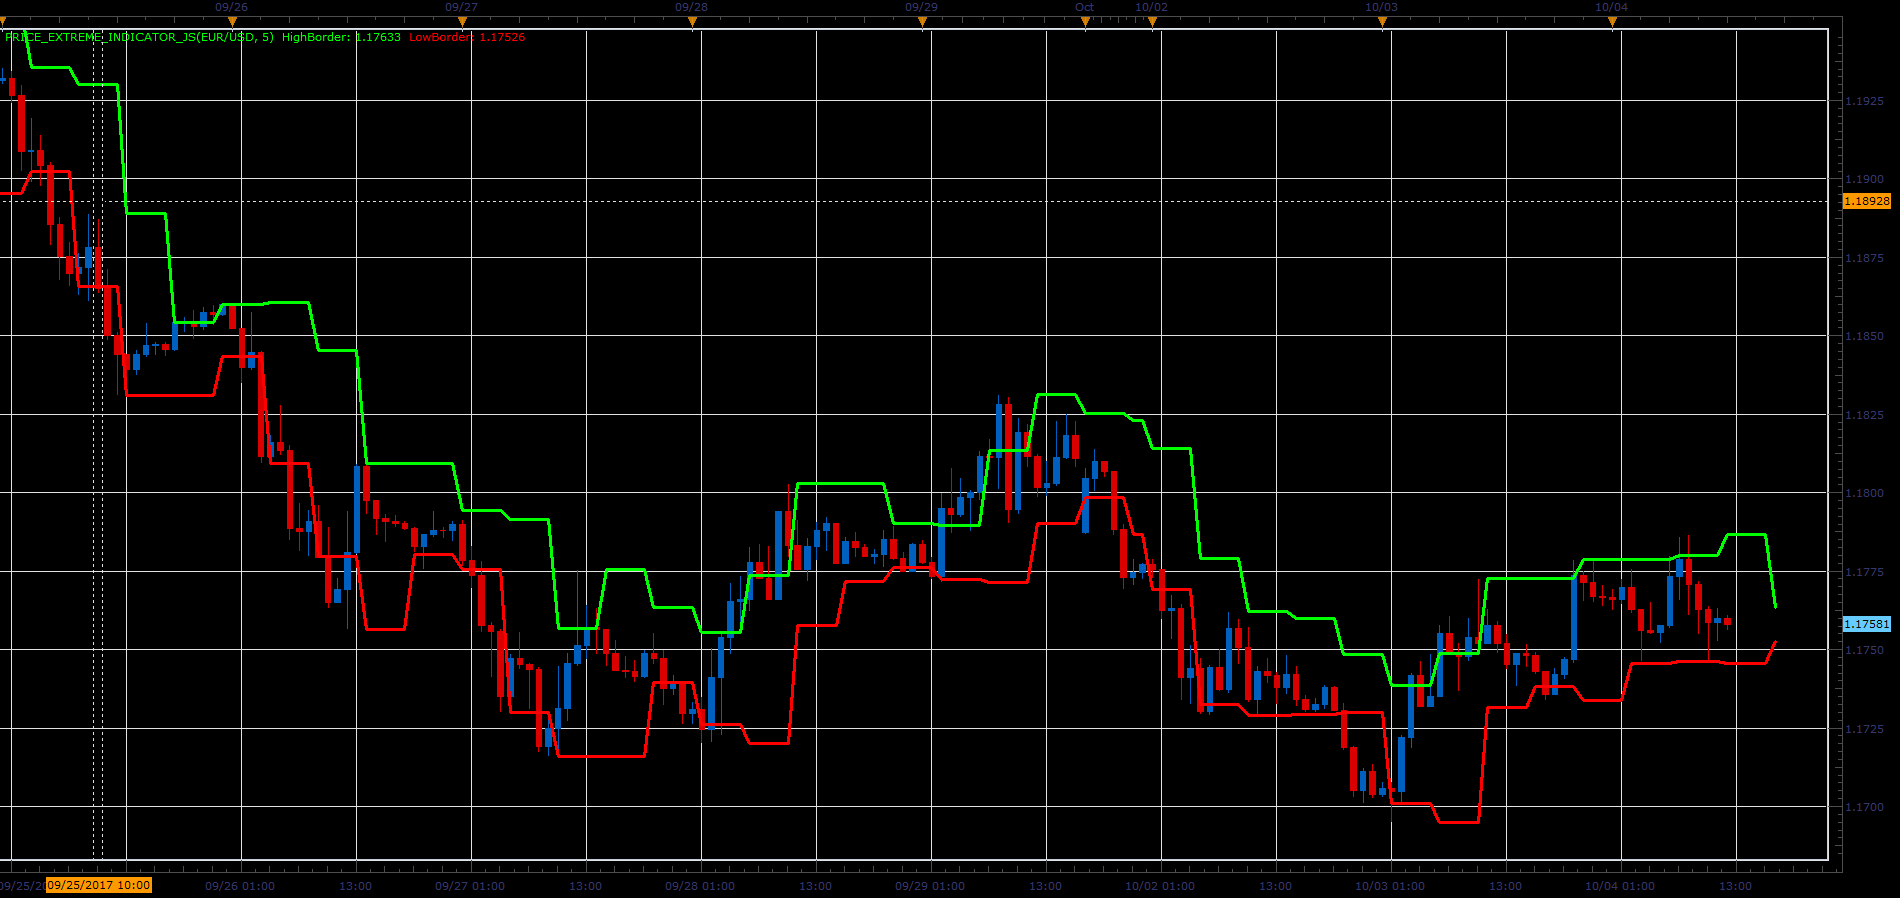This screenshot has width=1900, height=898.
Task: Click the 1.1925 price axis label
Action: (1864, 101)
